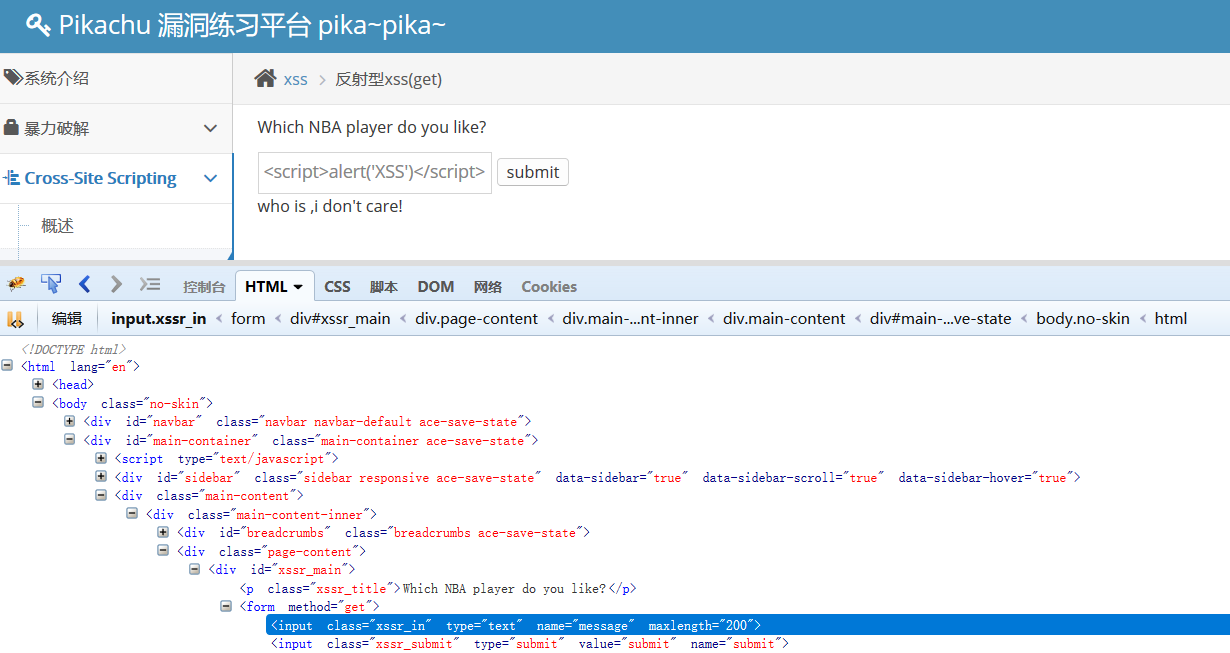Click the NBA player text input
Screen dimensions: 1230x653
click(374, 172)
